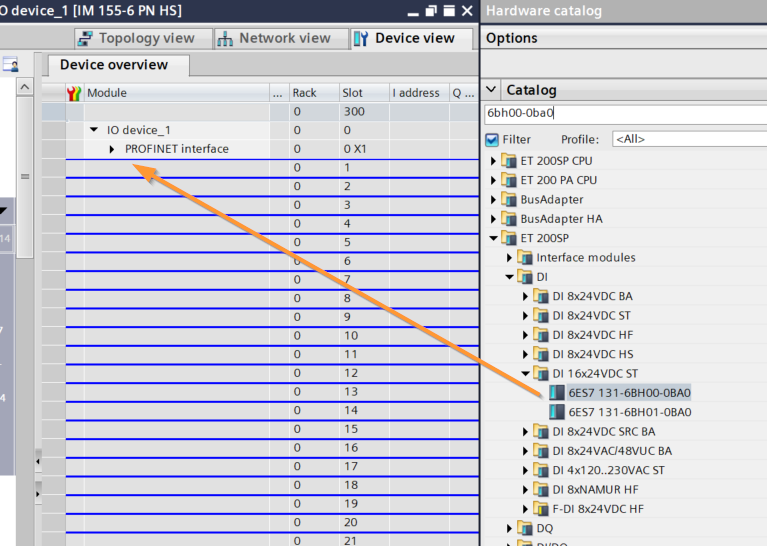
Task: Click the F-DI 8x24VDC HF folder icon
Action: 541,509
